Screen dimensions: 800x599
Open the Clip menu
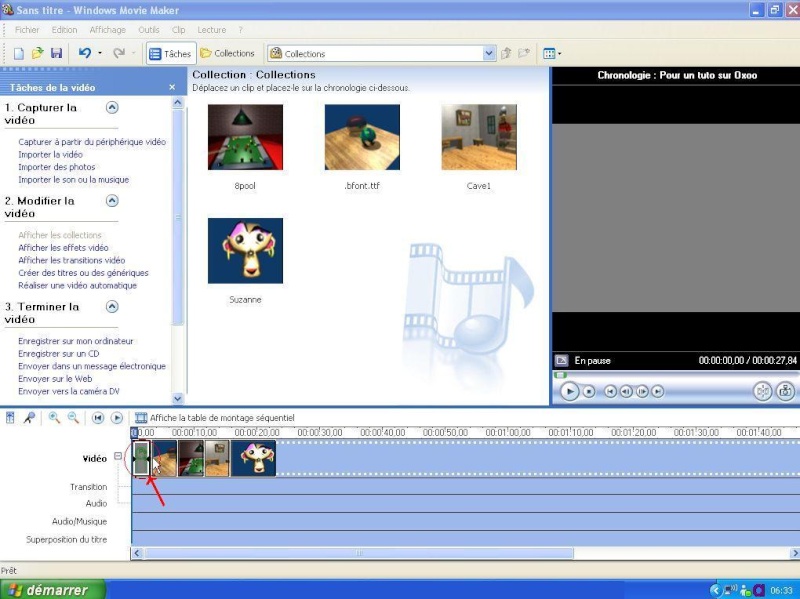click(x=179, y=30)
